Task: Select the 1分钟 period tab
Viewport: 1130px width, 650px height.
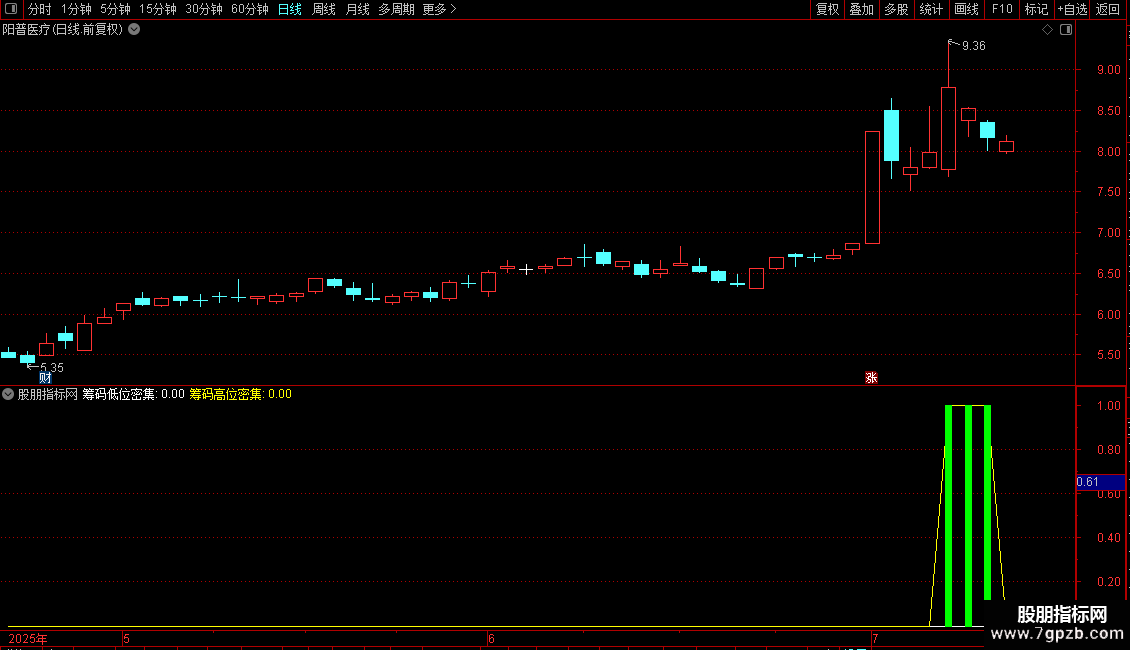Action: (76, 9)
